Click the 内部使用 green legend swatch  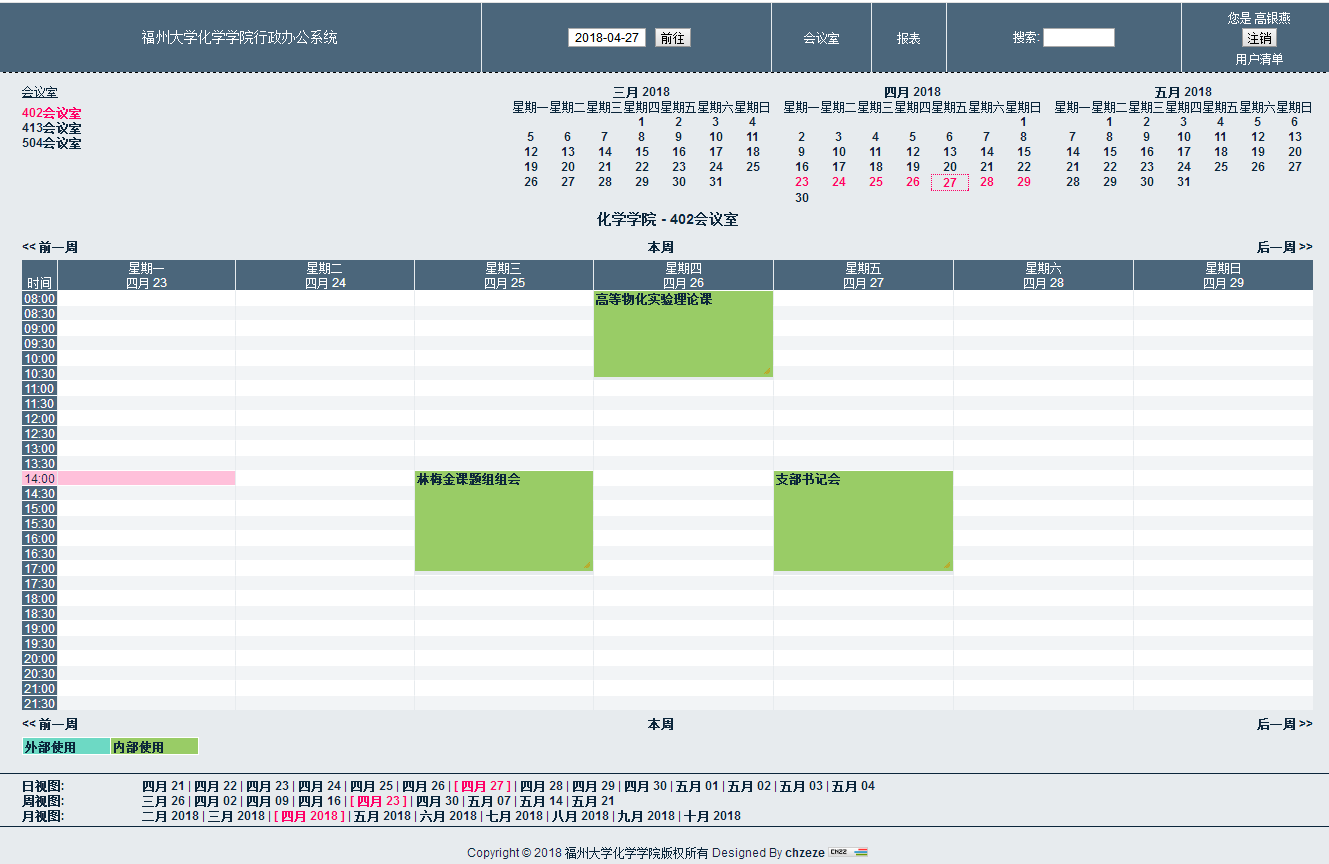pos(154,747)
